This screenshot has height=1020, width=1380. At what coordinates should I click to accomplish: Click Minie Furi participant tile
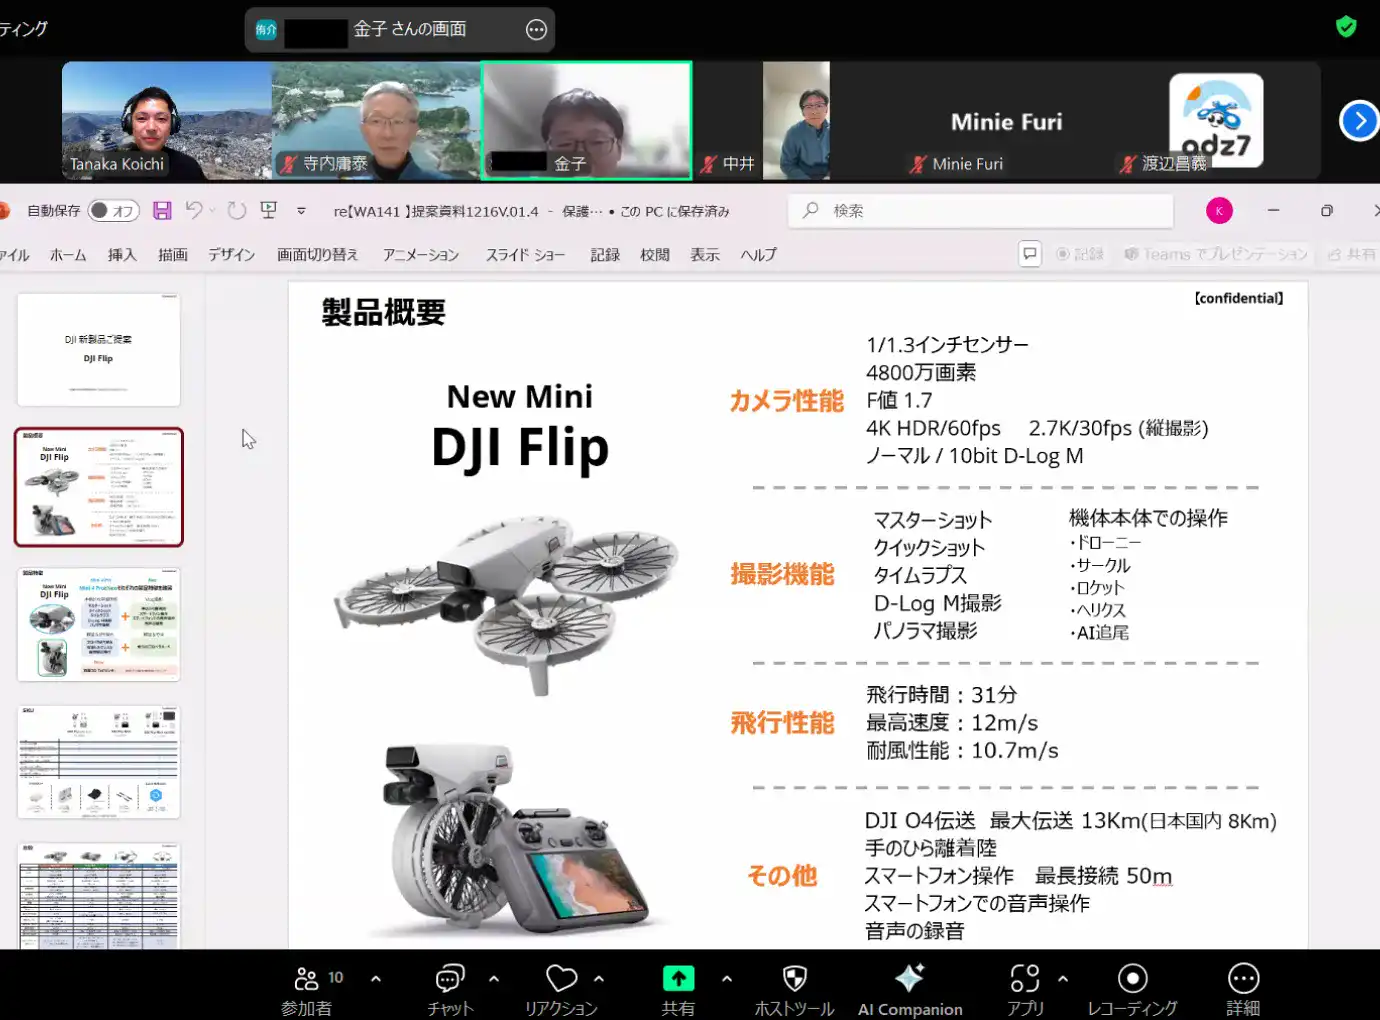tap(1006, 121)
